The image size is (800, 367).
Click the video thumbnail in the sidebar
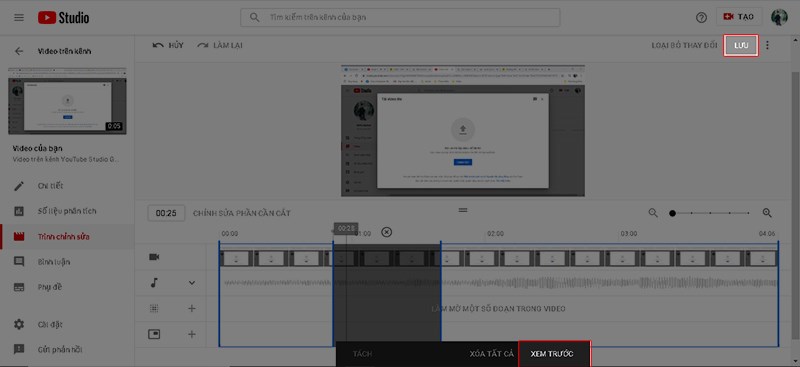[x=67, y=101]
